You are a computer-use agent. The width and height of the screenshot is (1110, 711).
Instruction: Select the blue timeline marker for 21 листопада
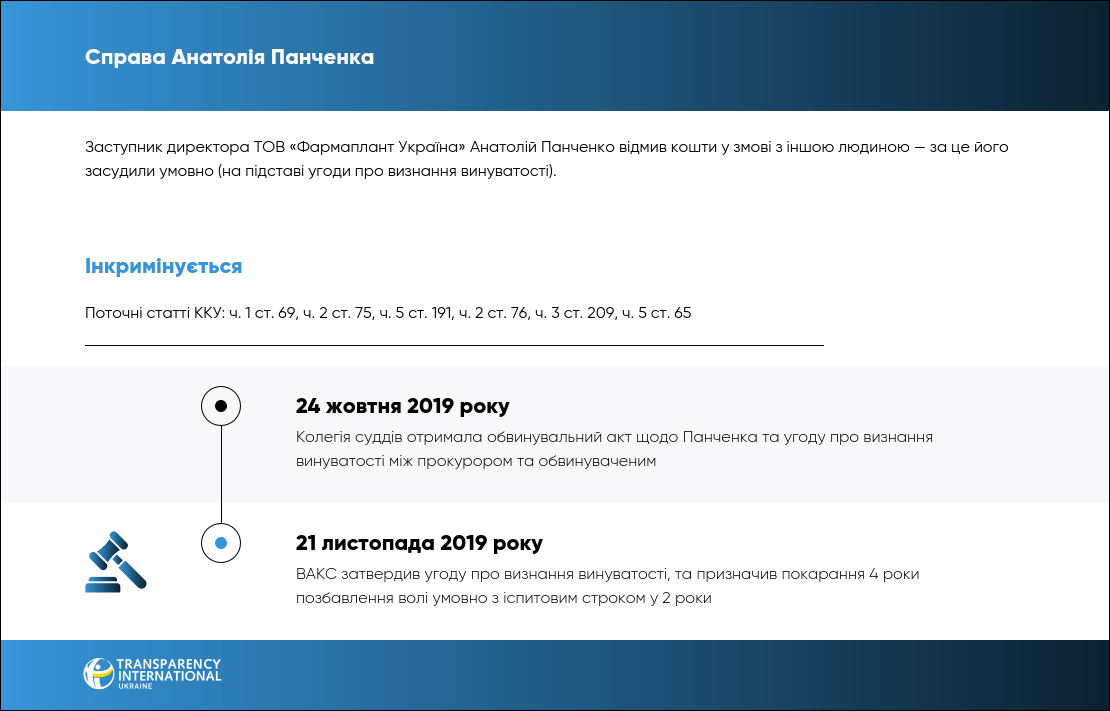[221, 543]
